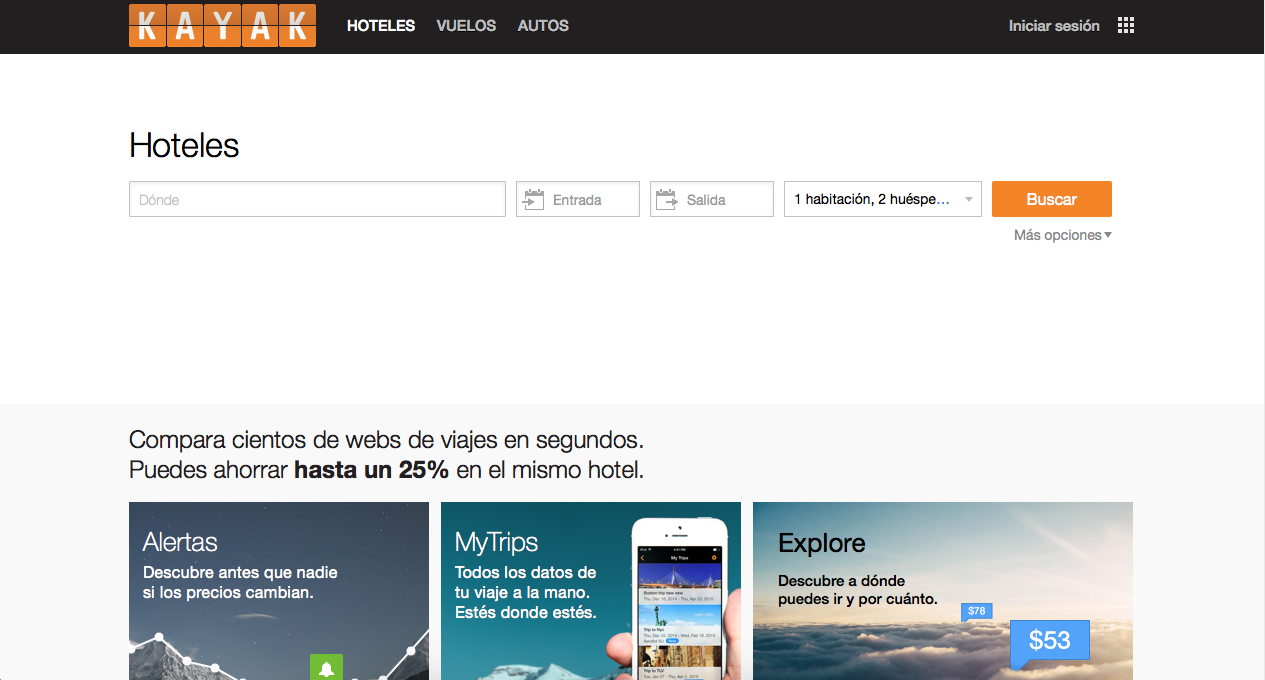Switch to the VUELOS tab

pyautogui.click(x=466, y=26)
